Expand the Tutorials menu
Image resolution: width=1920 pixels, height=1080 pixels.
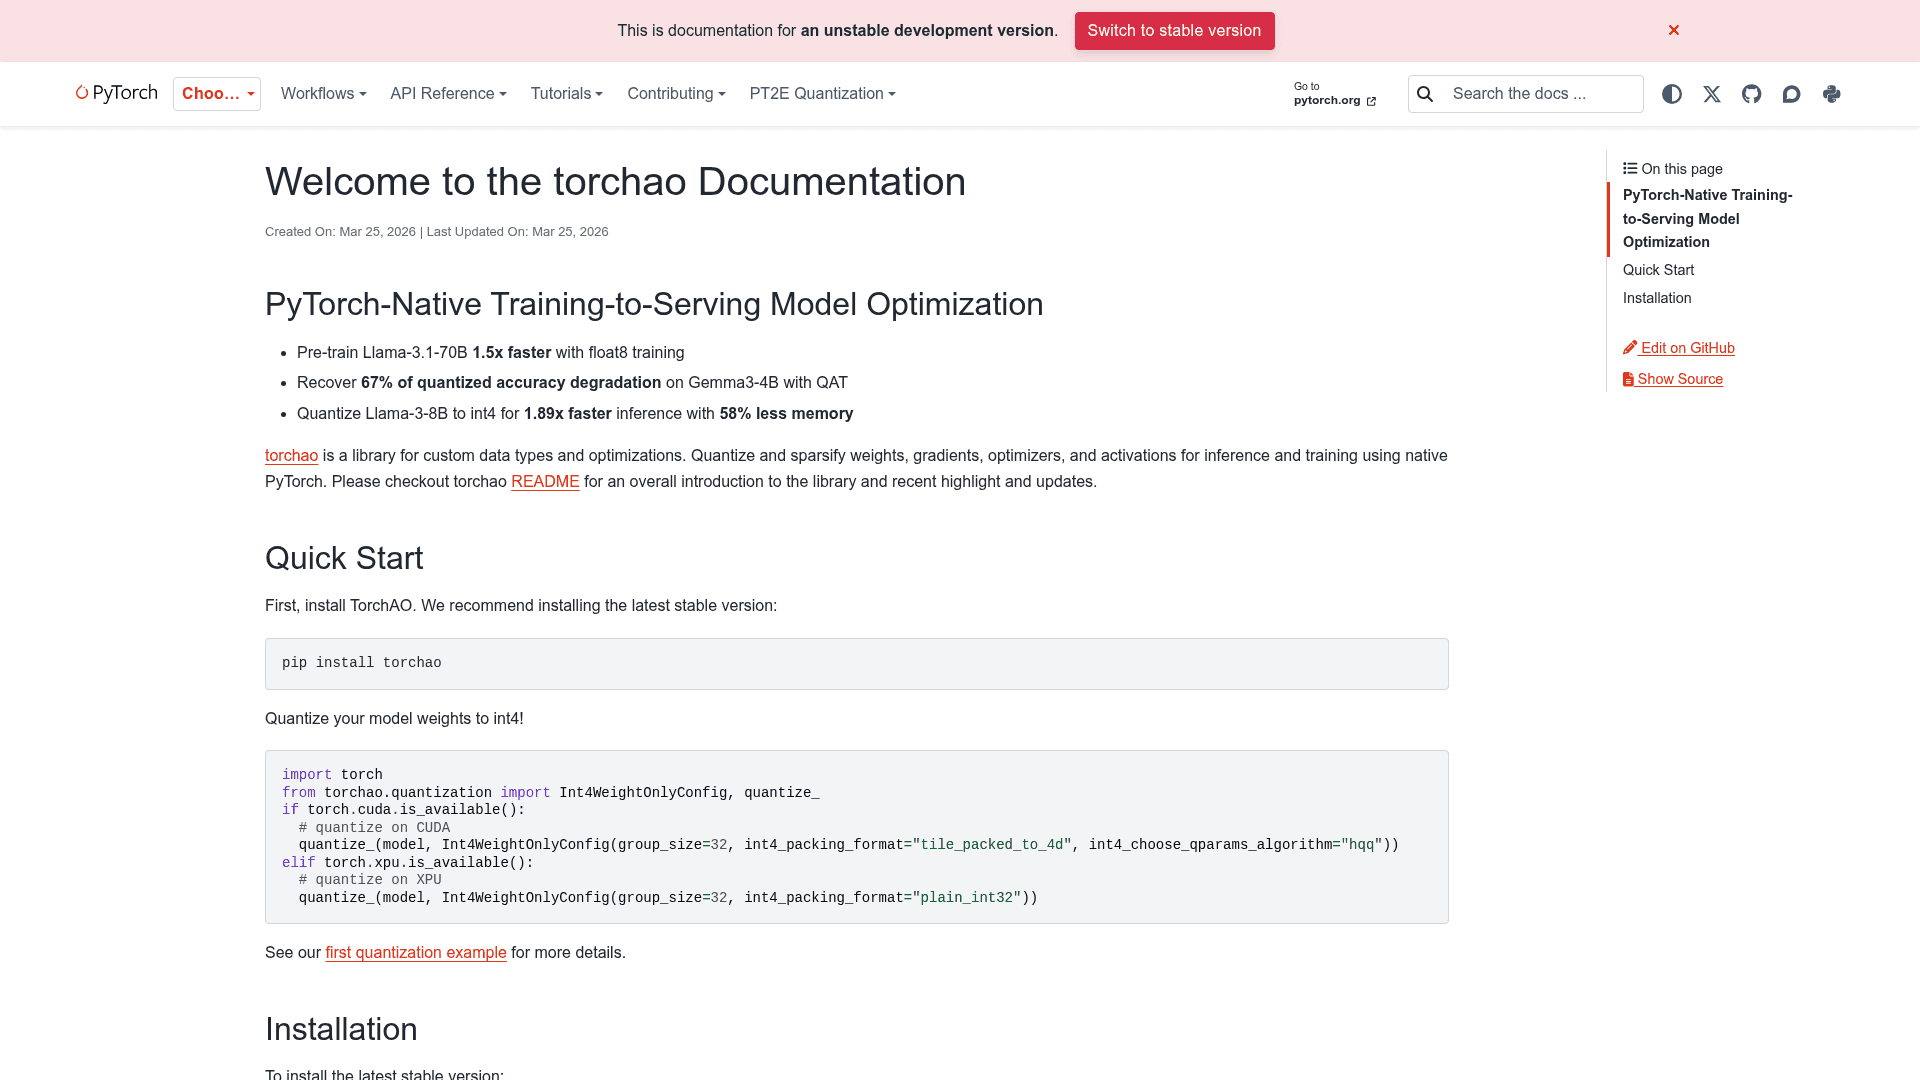(566, 93)
